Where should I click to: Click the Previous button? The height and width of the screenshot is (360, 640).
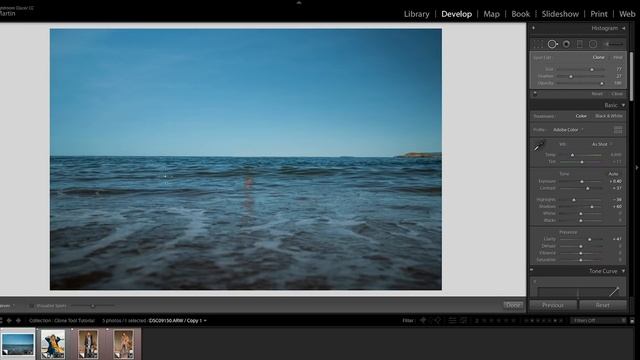coord(553,305)
